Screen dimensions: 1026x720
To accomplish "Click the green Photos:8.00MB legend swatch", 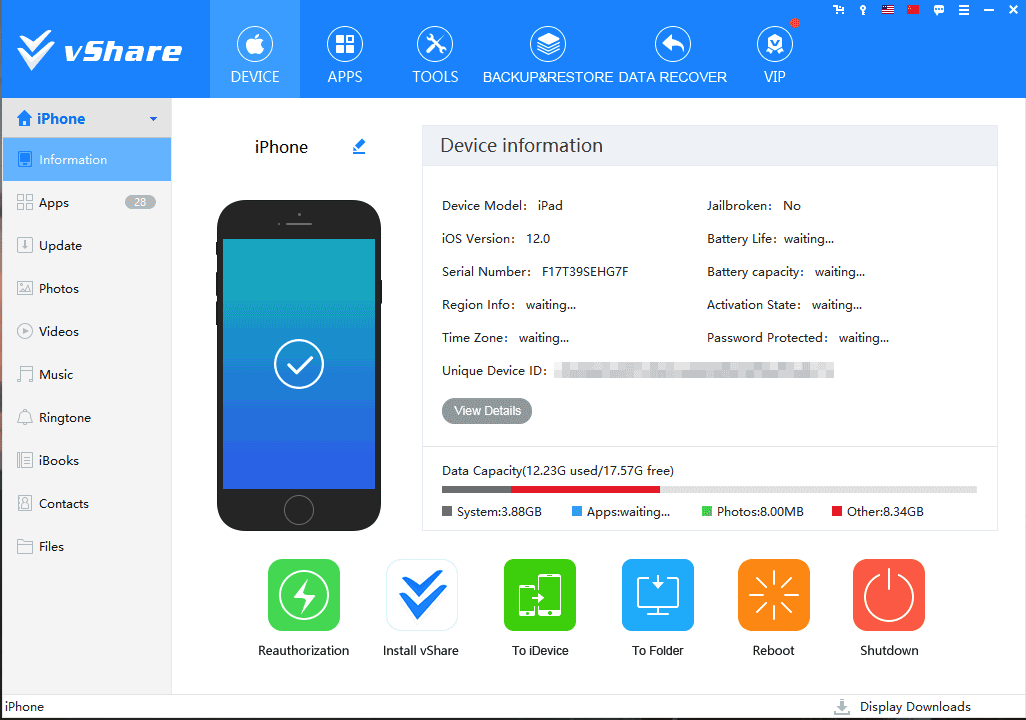I will pyautogui.click(x=707, y=511).
